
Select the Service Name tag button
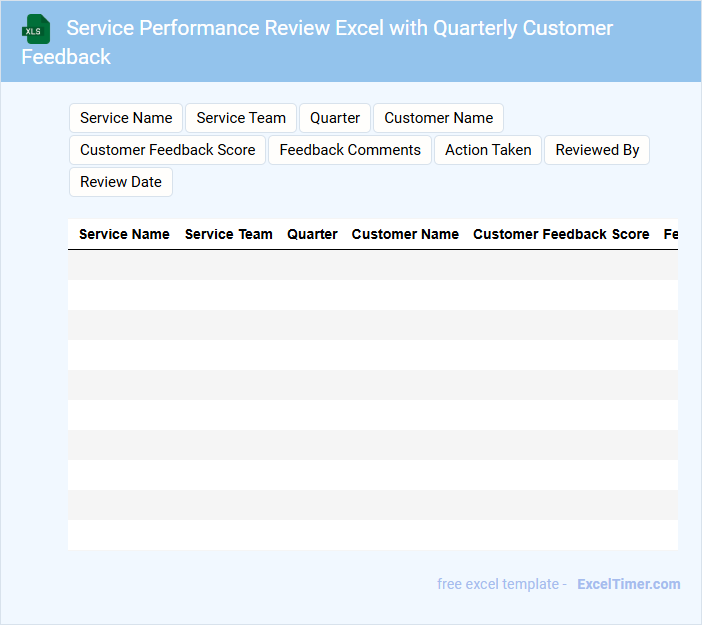coord(126,118)
